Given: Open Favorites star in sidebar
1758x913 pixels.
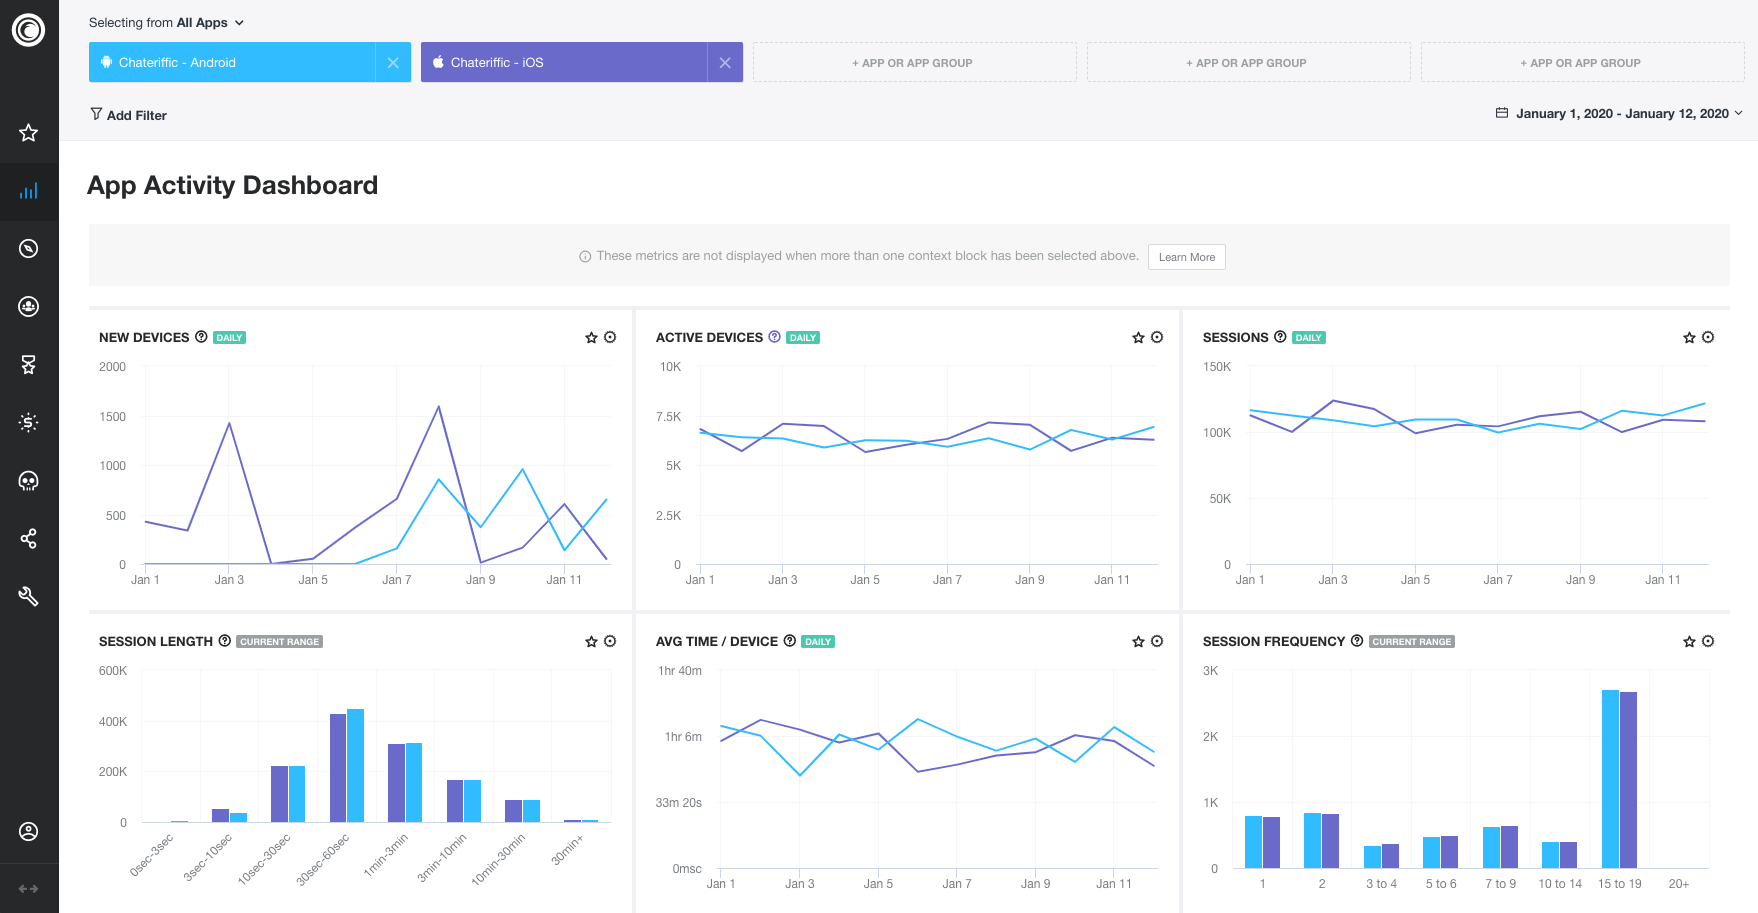Looking at the screenshot, I should tap(28, 133).
